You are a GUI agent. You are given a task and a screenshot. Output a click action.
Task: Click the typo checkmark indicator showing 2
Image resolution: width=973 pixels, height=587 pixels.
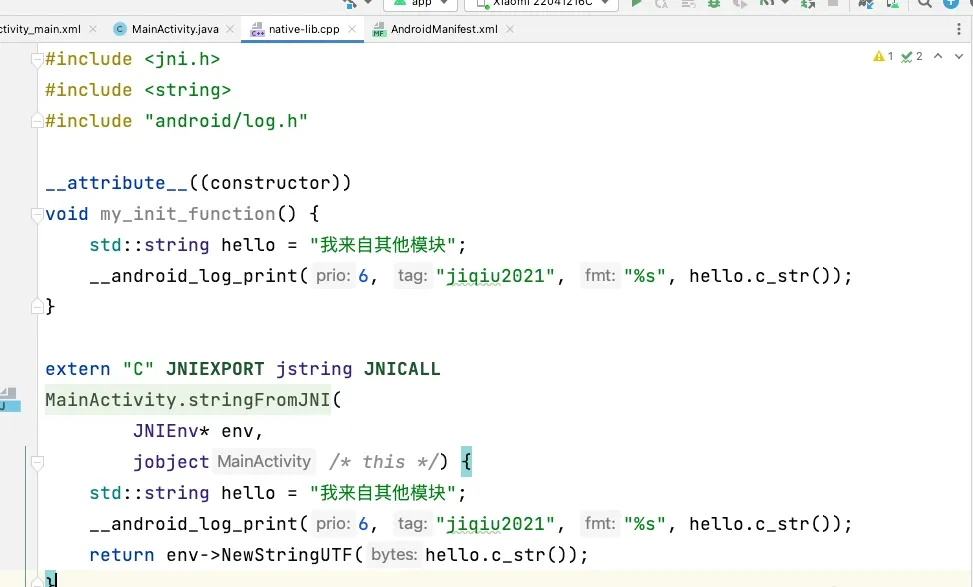click(912, 56)
